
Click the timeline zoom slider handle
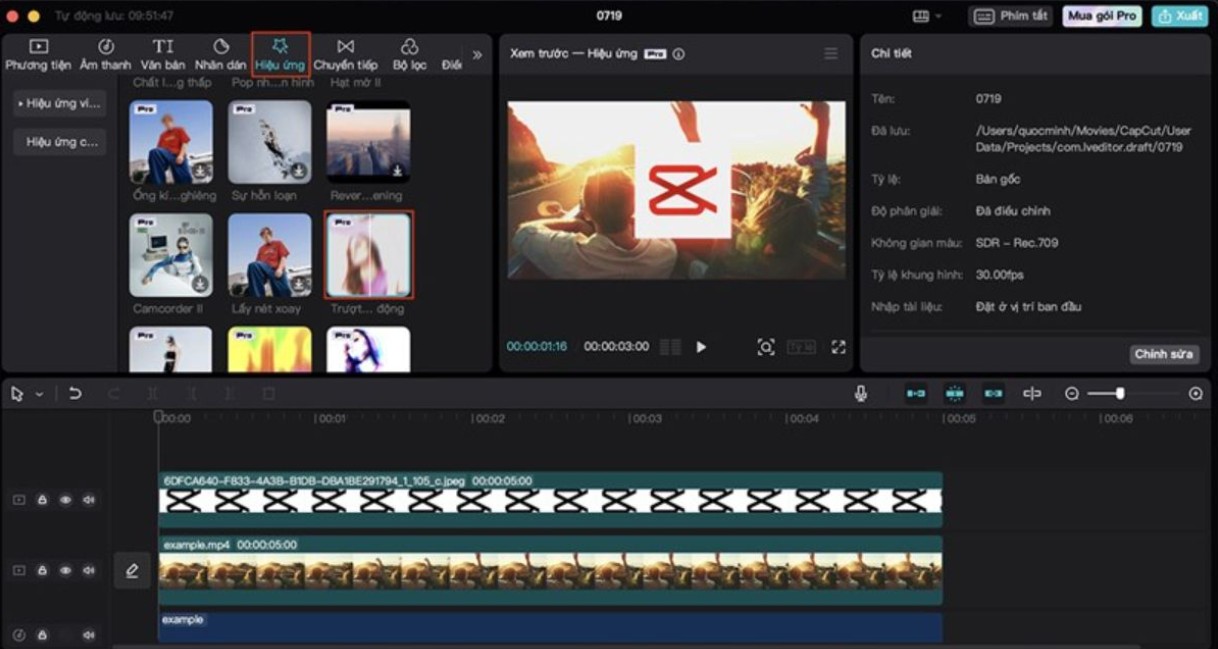[1120, 394]
